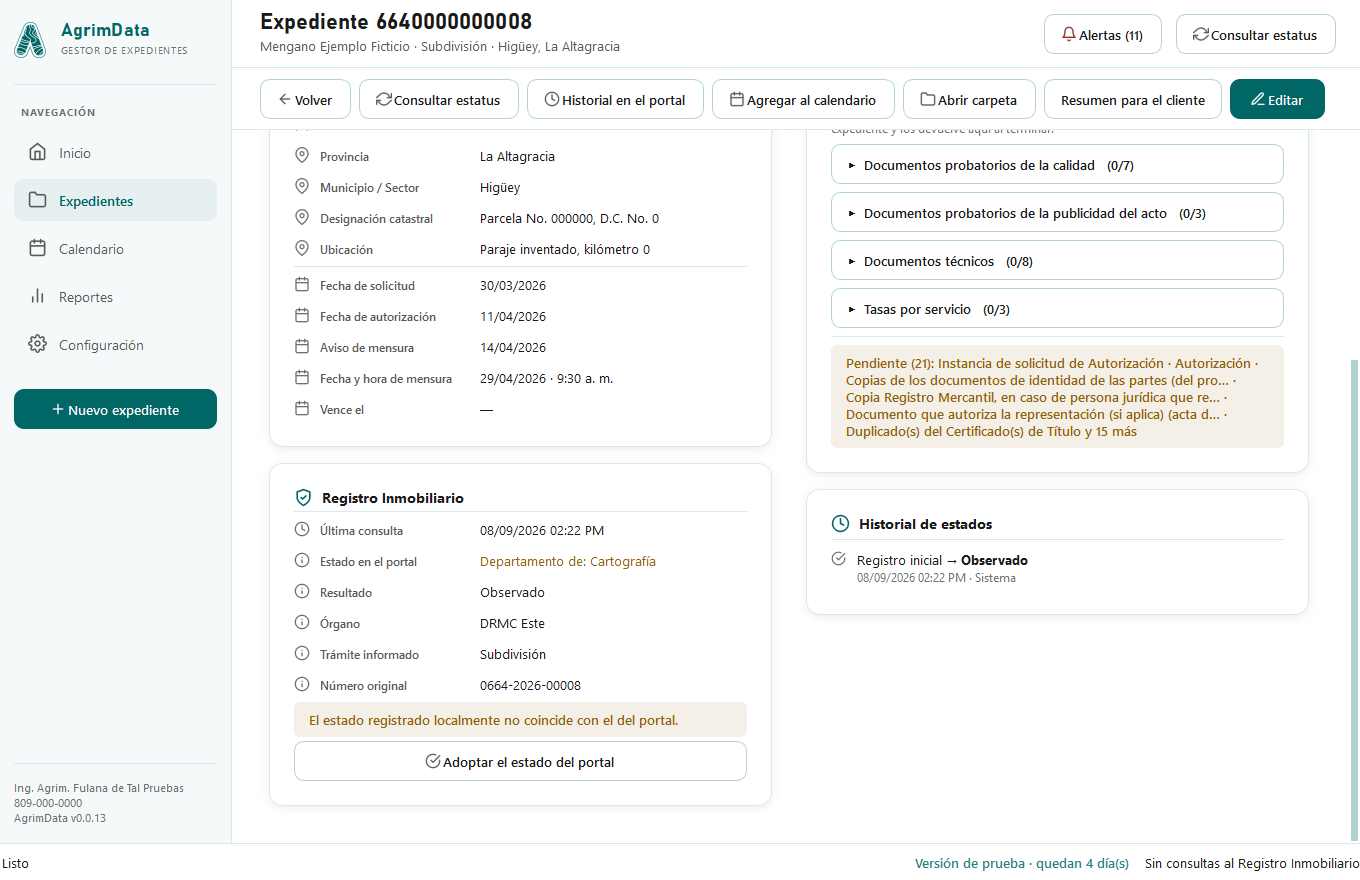Open Calendario from the sidebar

tap(115, 249)
